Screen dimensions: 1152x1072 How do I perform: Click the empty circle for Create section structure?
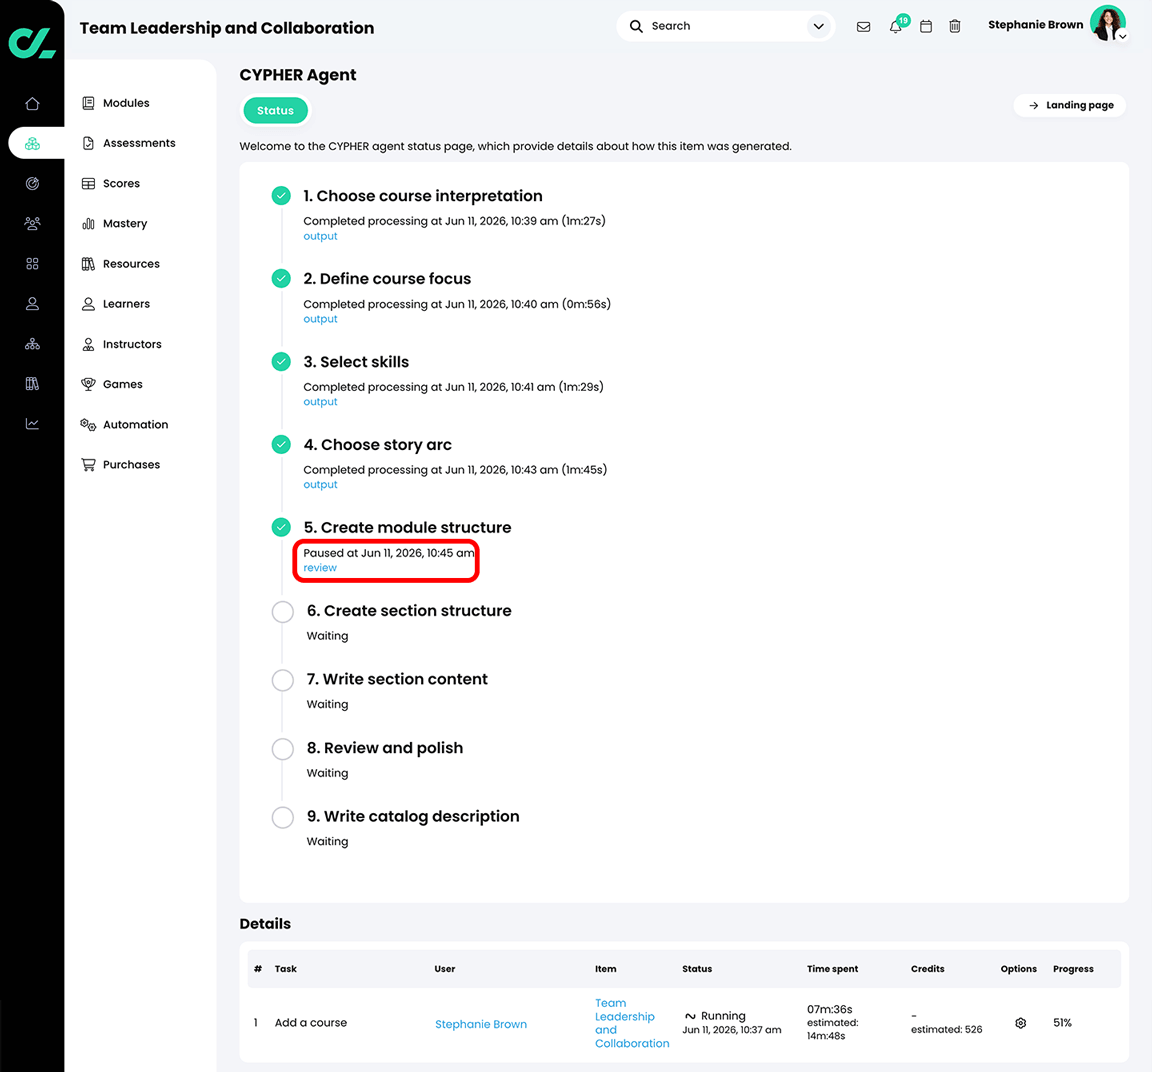283,611
